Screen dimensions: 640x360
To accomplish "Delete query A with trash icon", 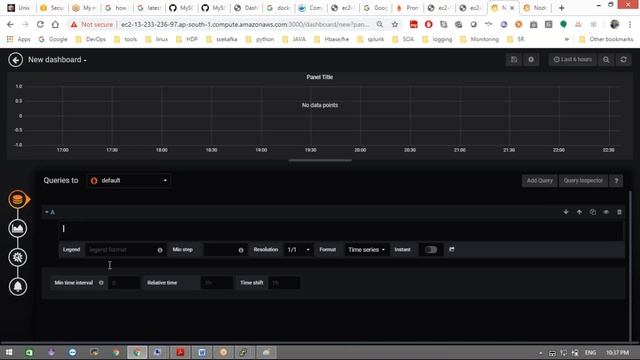I will [x=619, y=212].
